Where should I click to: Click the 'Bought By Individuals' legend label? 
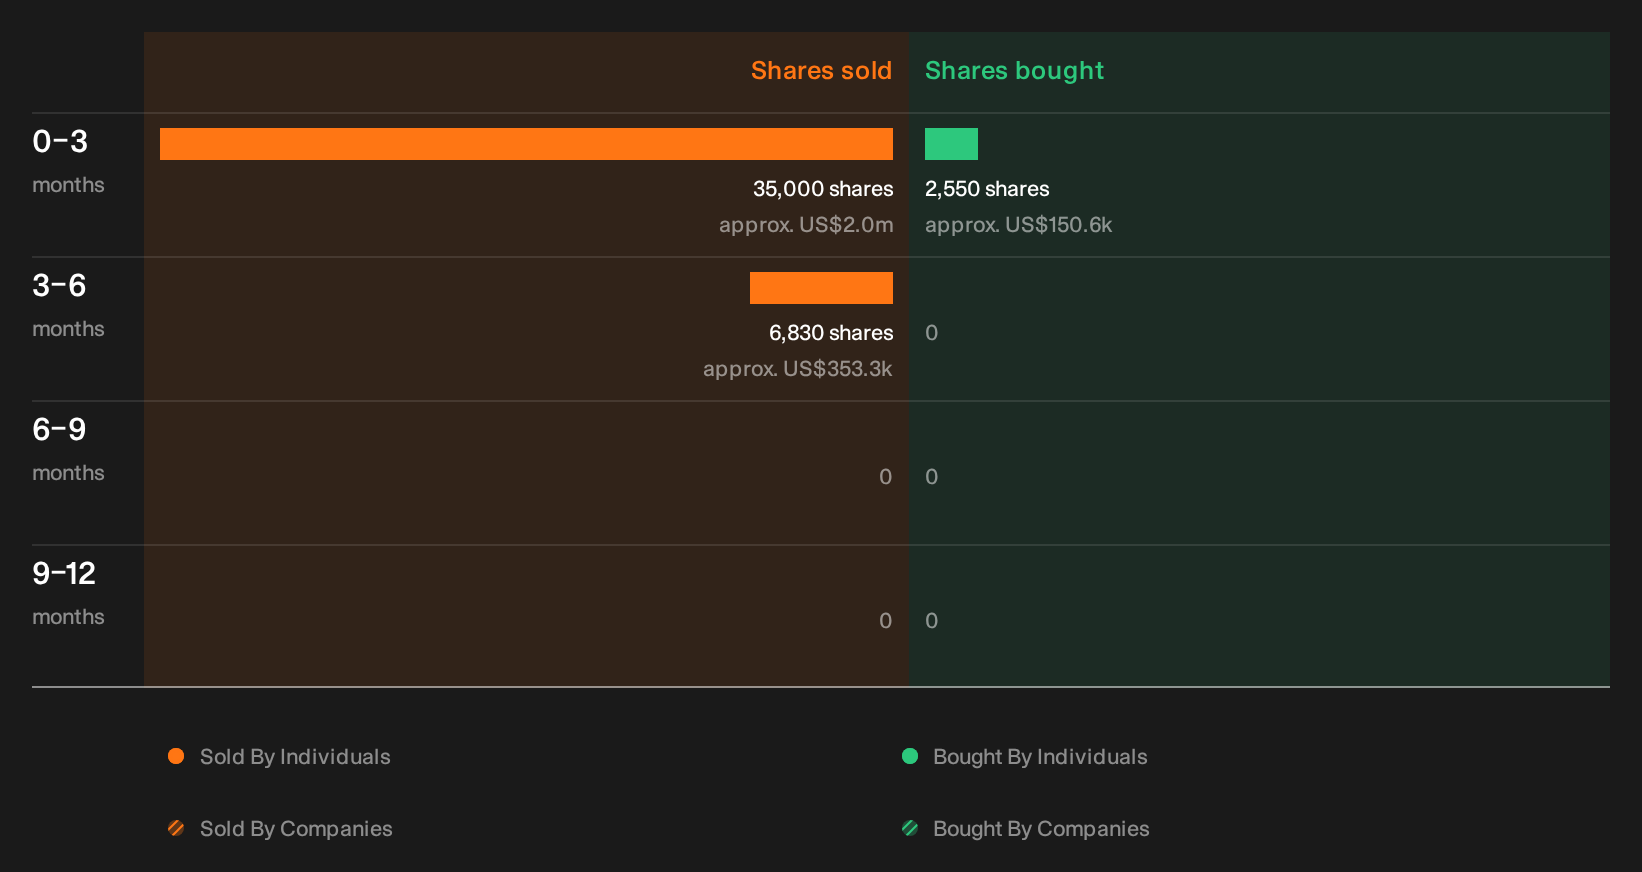(x=1040, y=757)
